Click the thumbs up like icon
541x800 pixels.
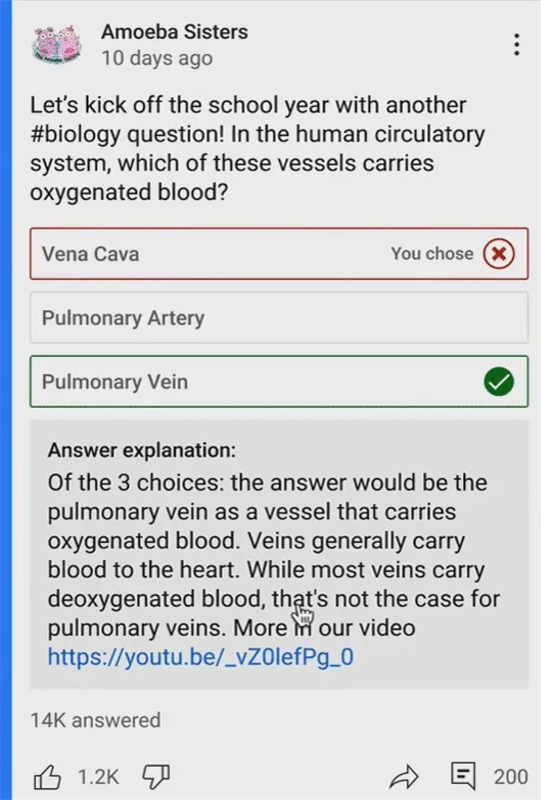point(47,777)
